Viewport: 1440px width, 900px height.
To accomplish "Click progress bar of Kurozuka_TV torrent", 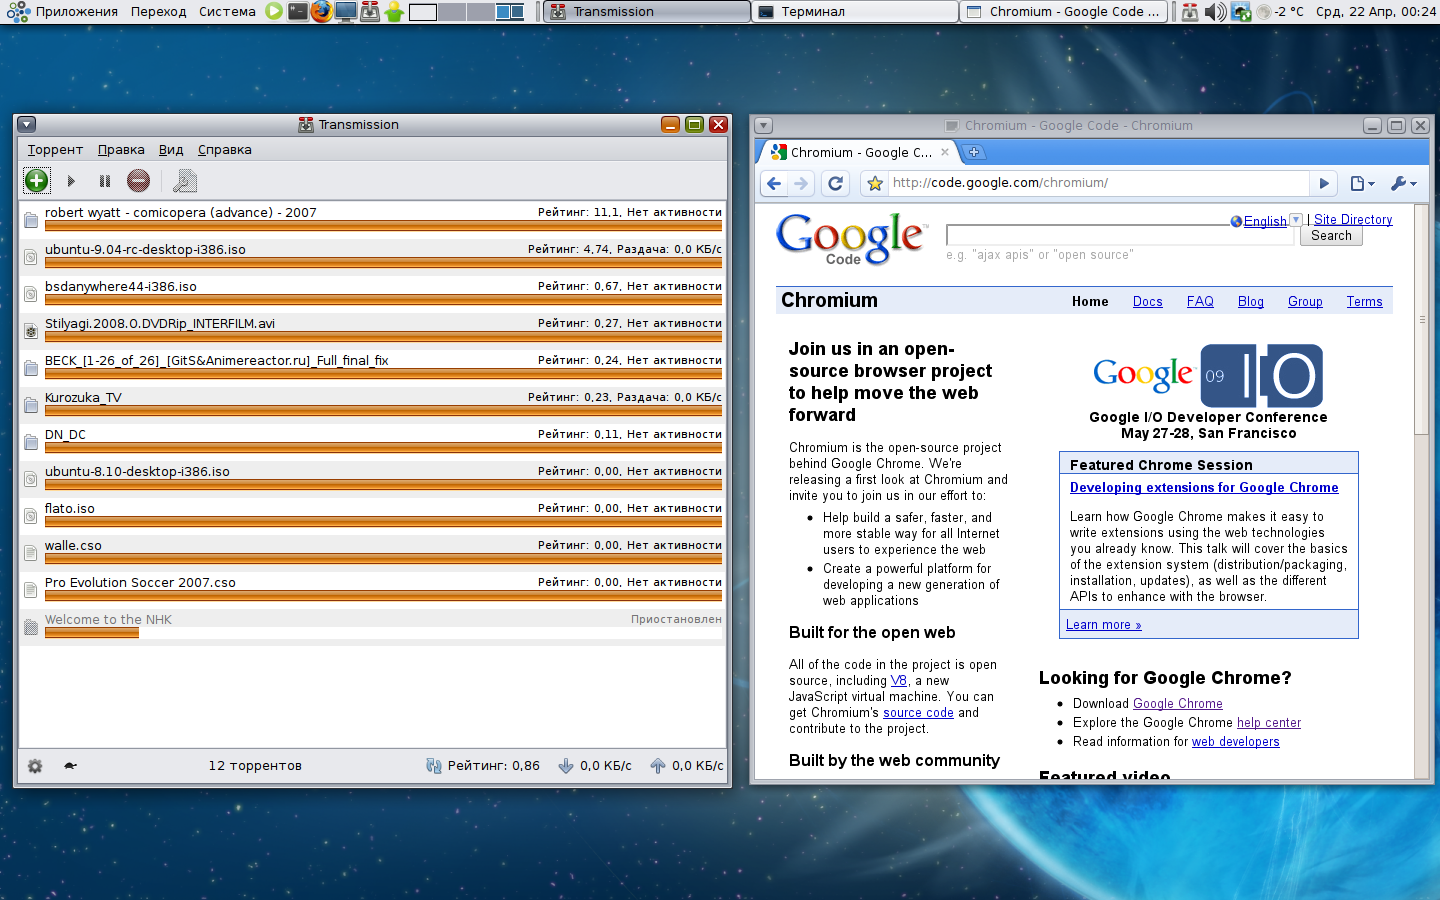I will tap(383, 411).
